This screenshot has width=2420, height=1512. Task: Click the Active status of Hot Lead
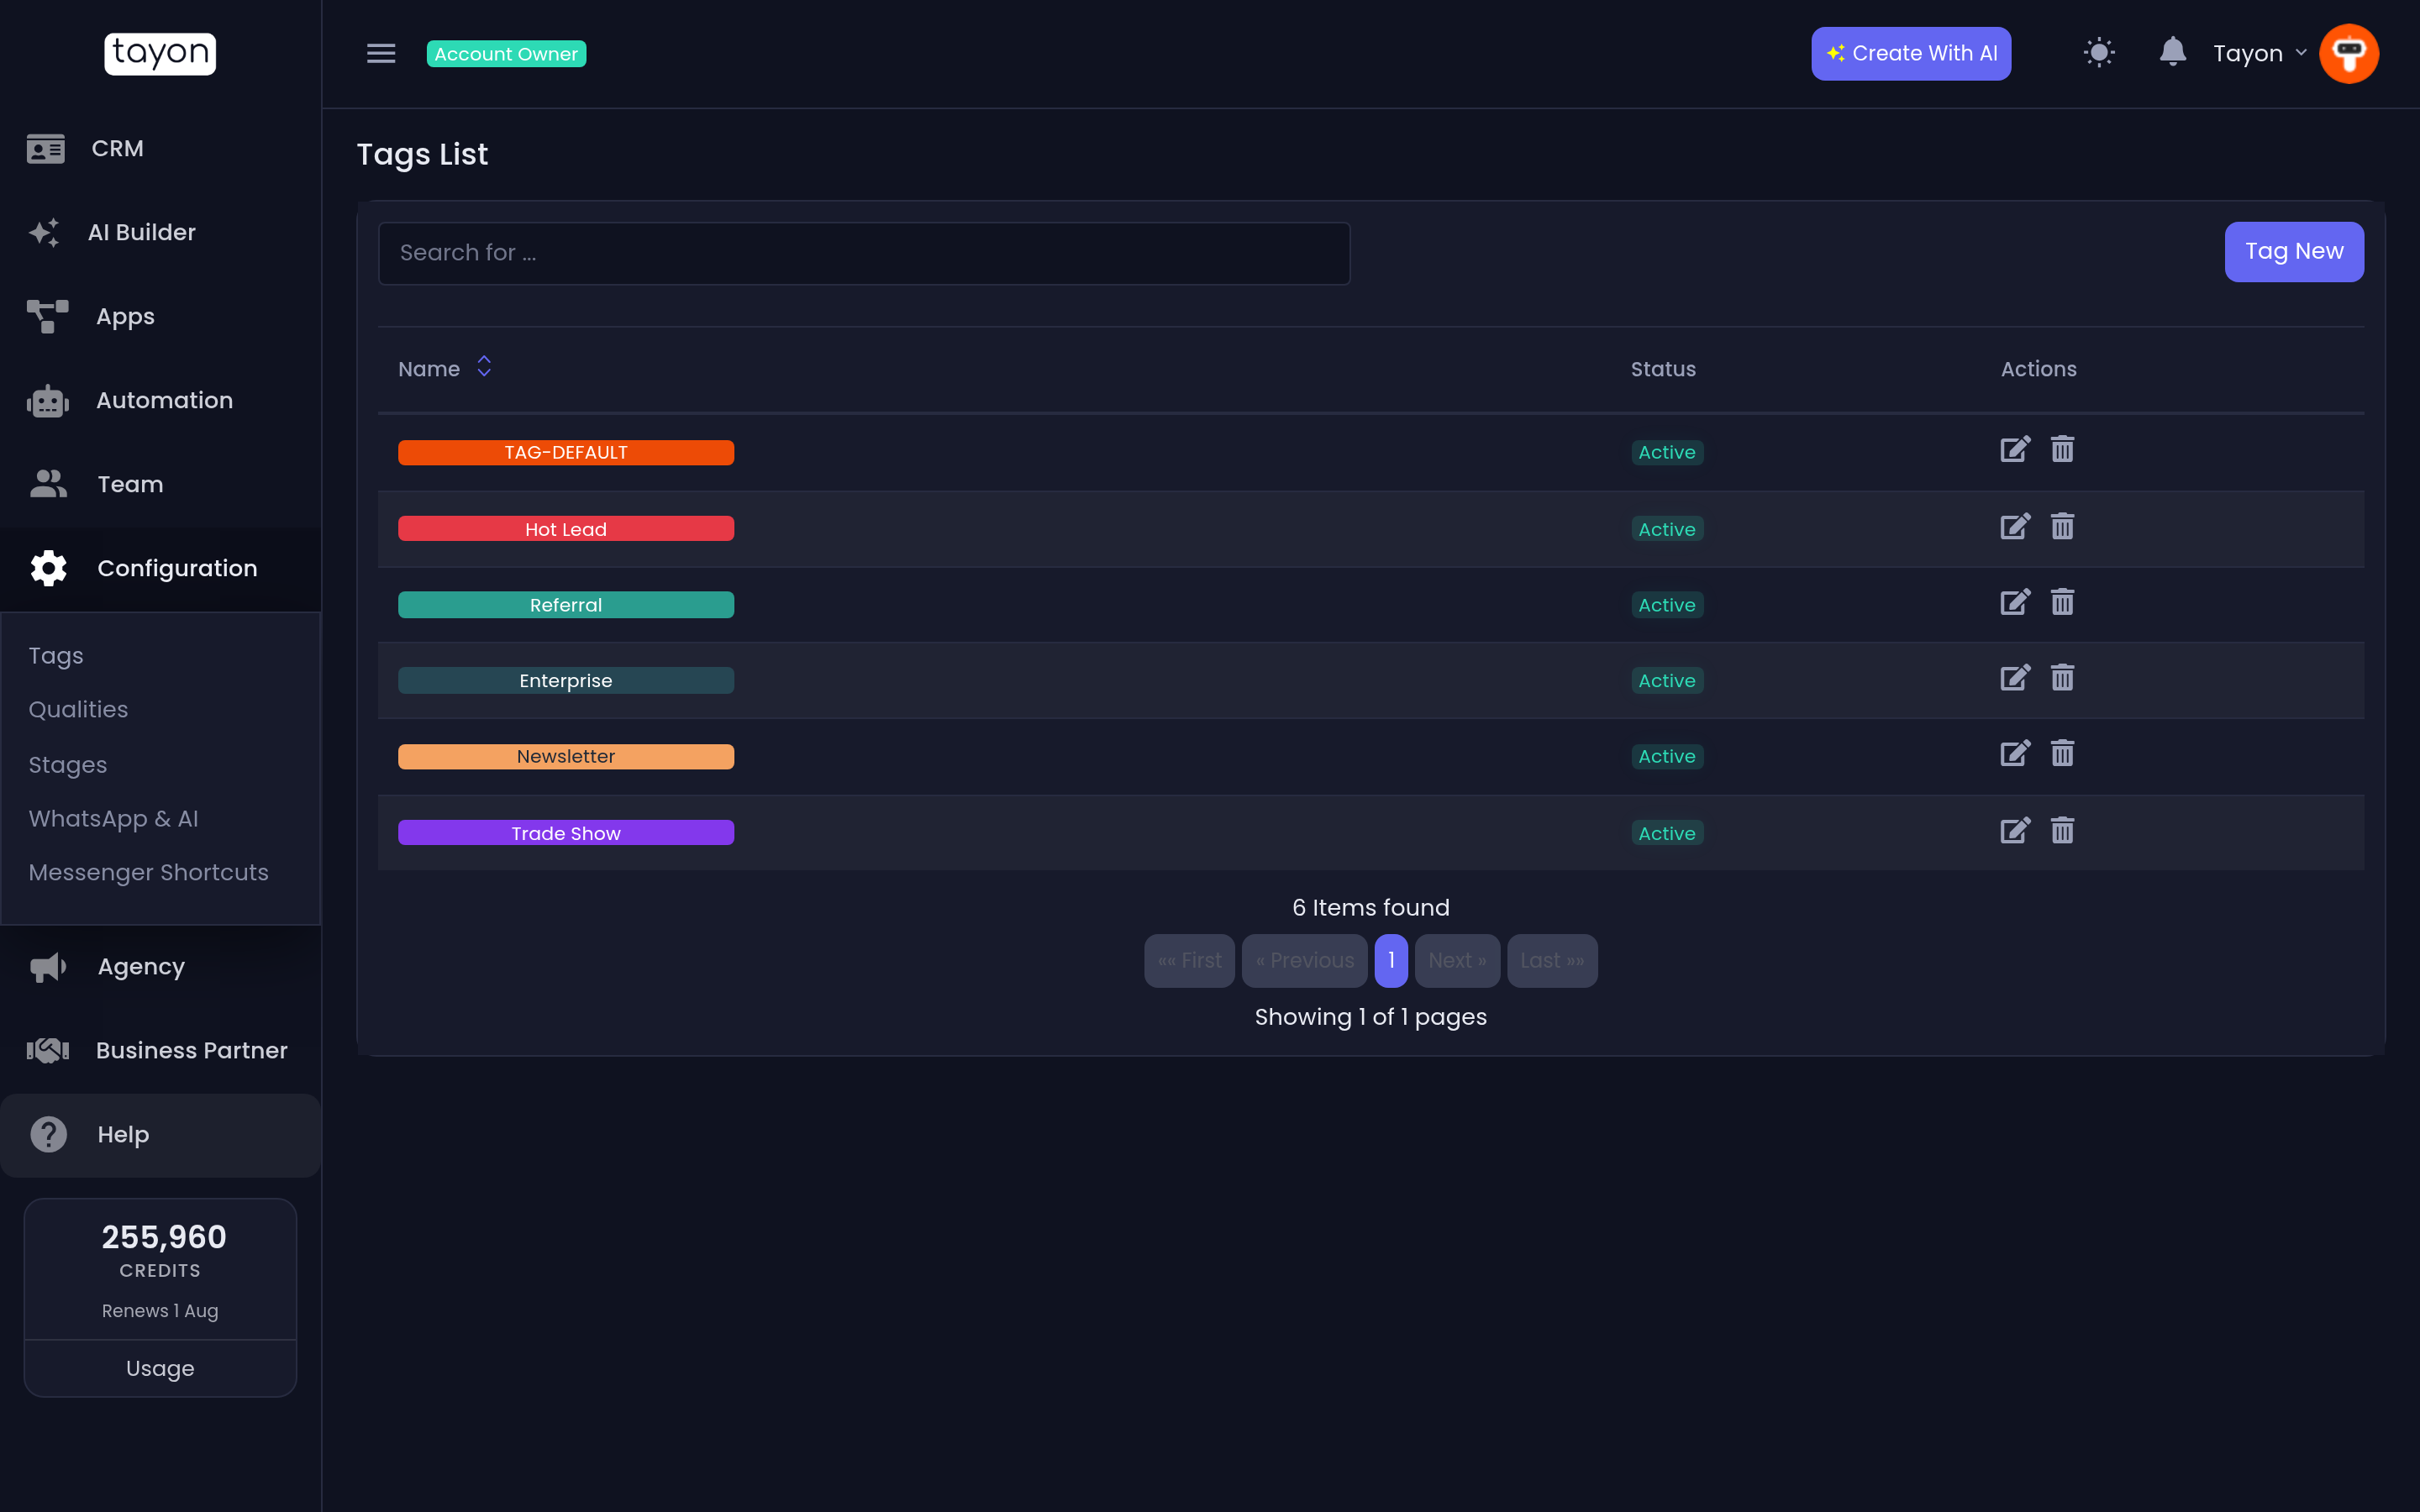coord(1667,529)
